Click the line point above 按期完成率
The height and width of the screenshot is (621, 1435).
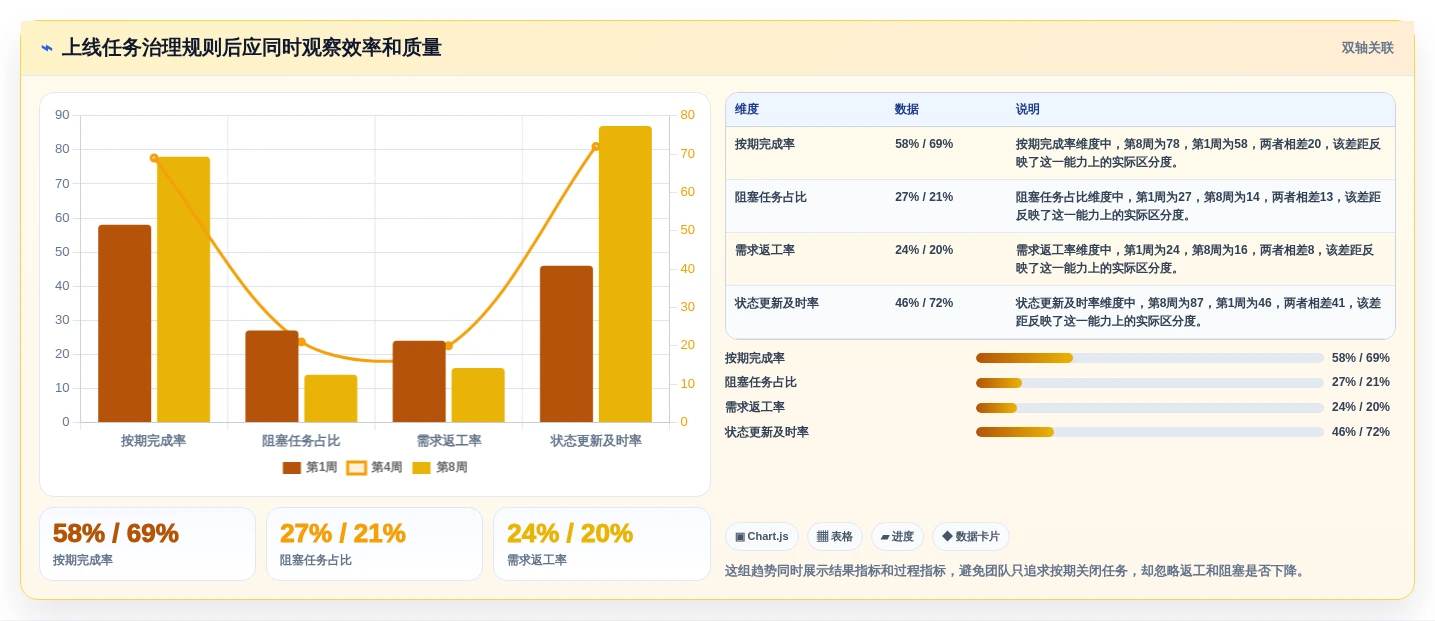[154, 158]
